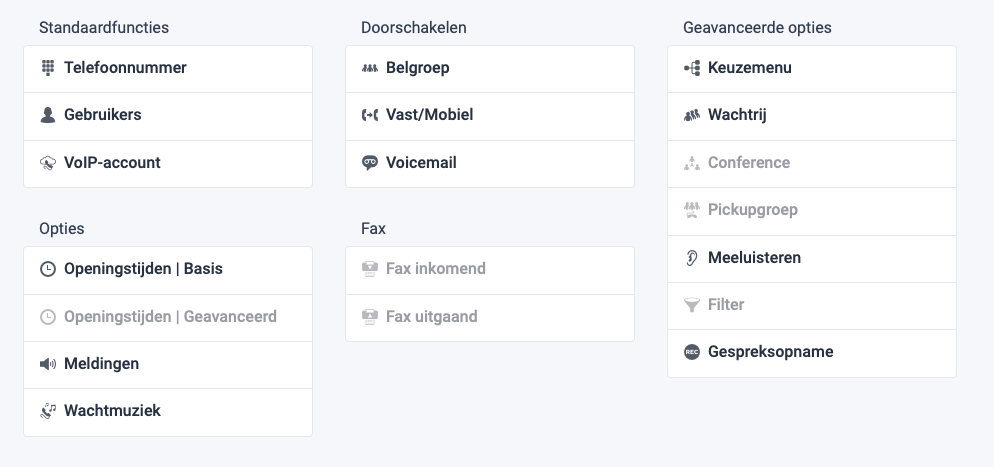Click the Gebruikers person icon
This screenshot has height=467, width=994.
click(x=48, y=115)
